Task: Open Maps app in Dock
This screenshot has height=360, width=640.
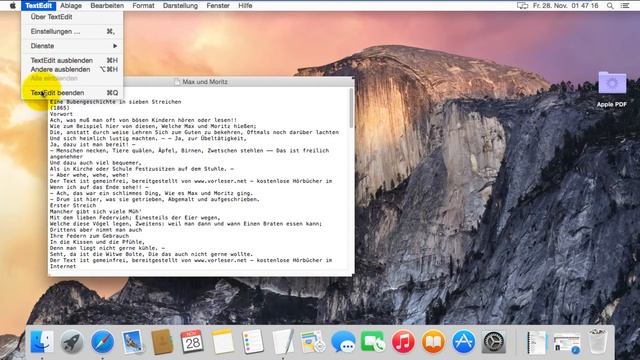Action: click(313, 342)
